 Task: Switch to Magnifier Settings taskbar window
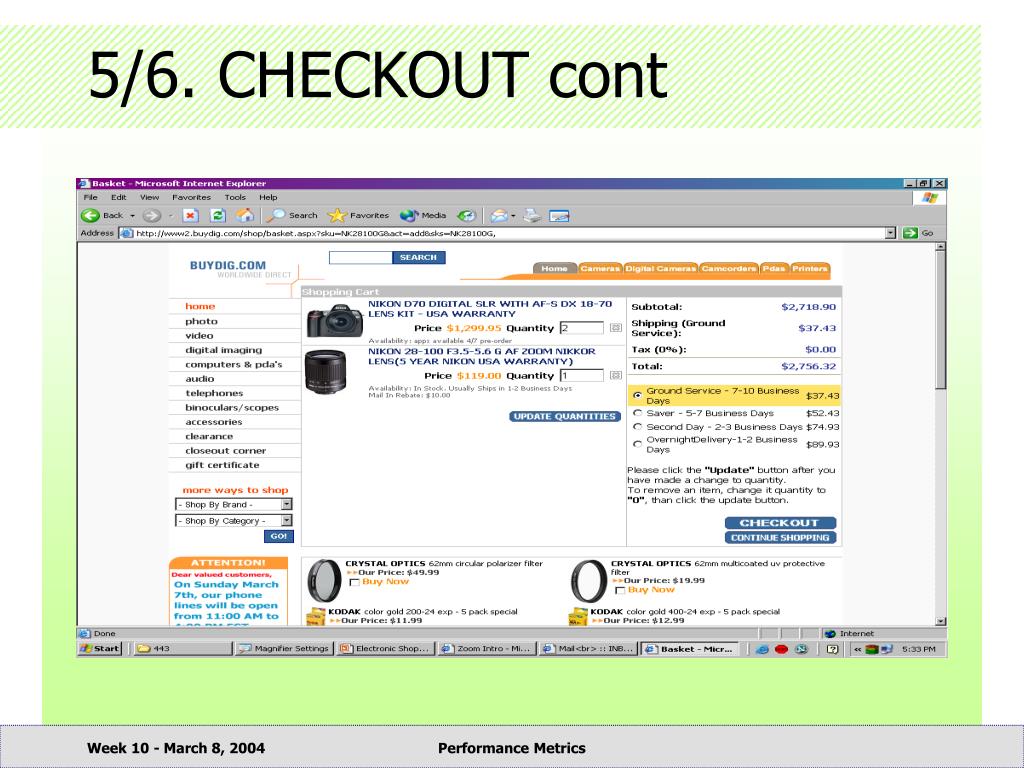(284, 648)
